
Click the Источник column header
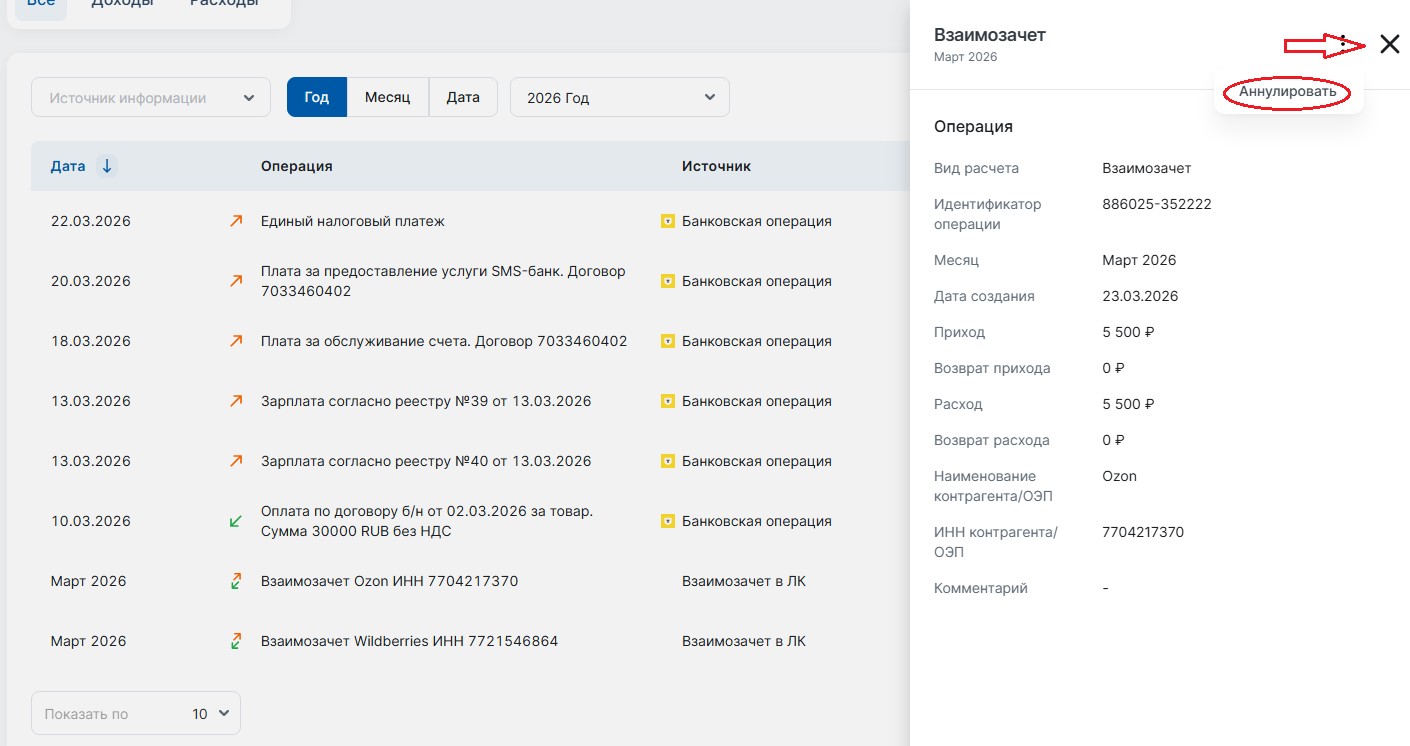point(716,166)
